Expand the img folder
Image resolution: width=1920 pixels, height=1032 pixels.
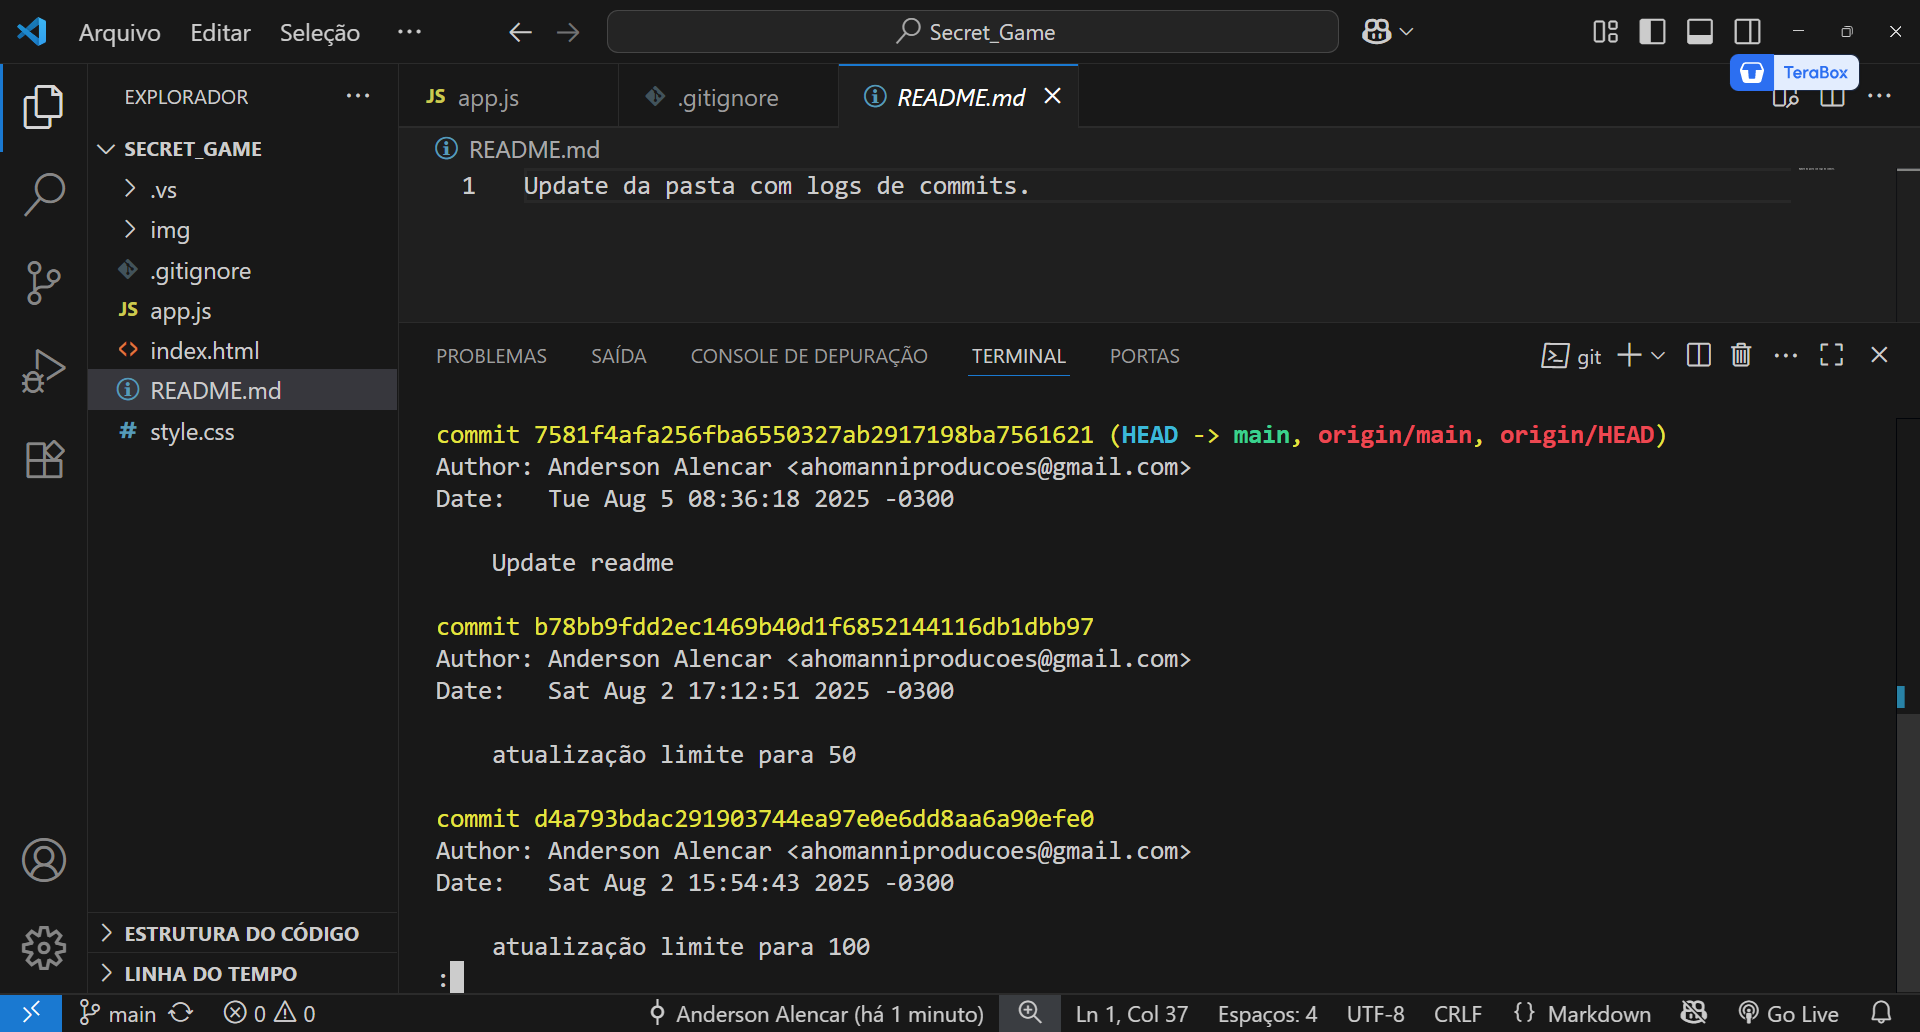[242, 230]
